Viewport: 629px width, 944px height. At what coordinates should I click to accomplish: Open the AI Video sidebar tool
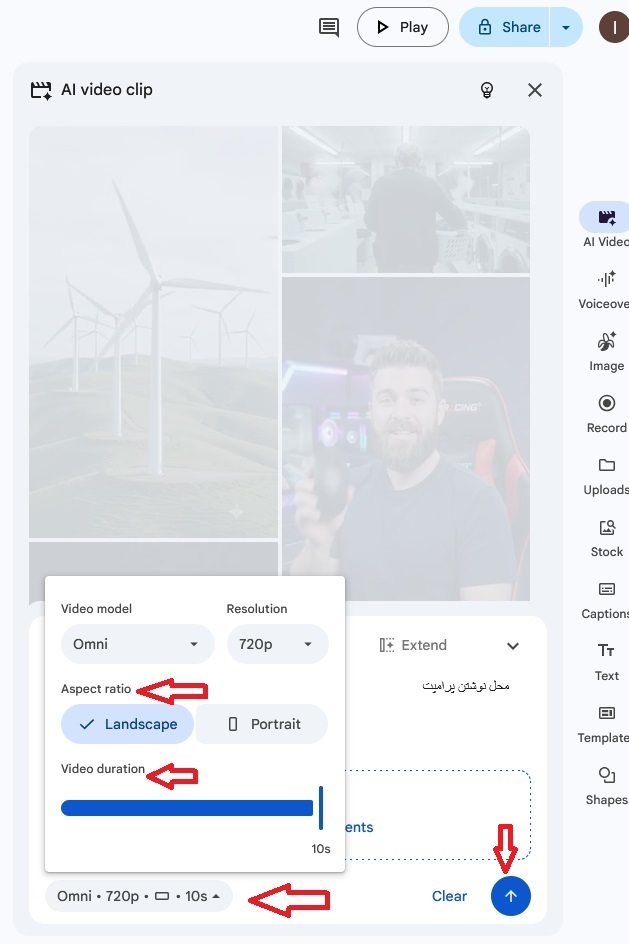(x=604, y=225)
